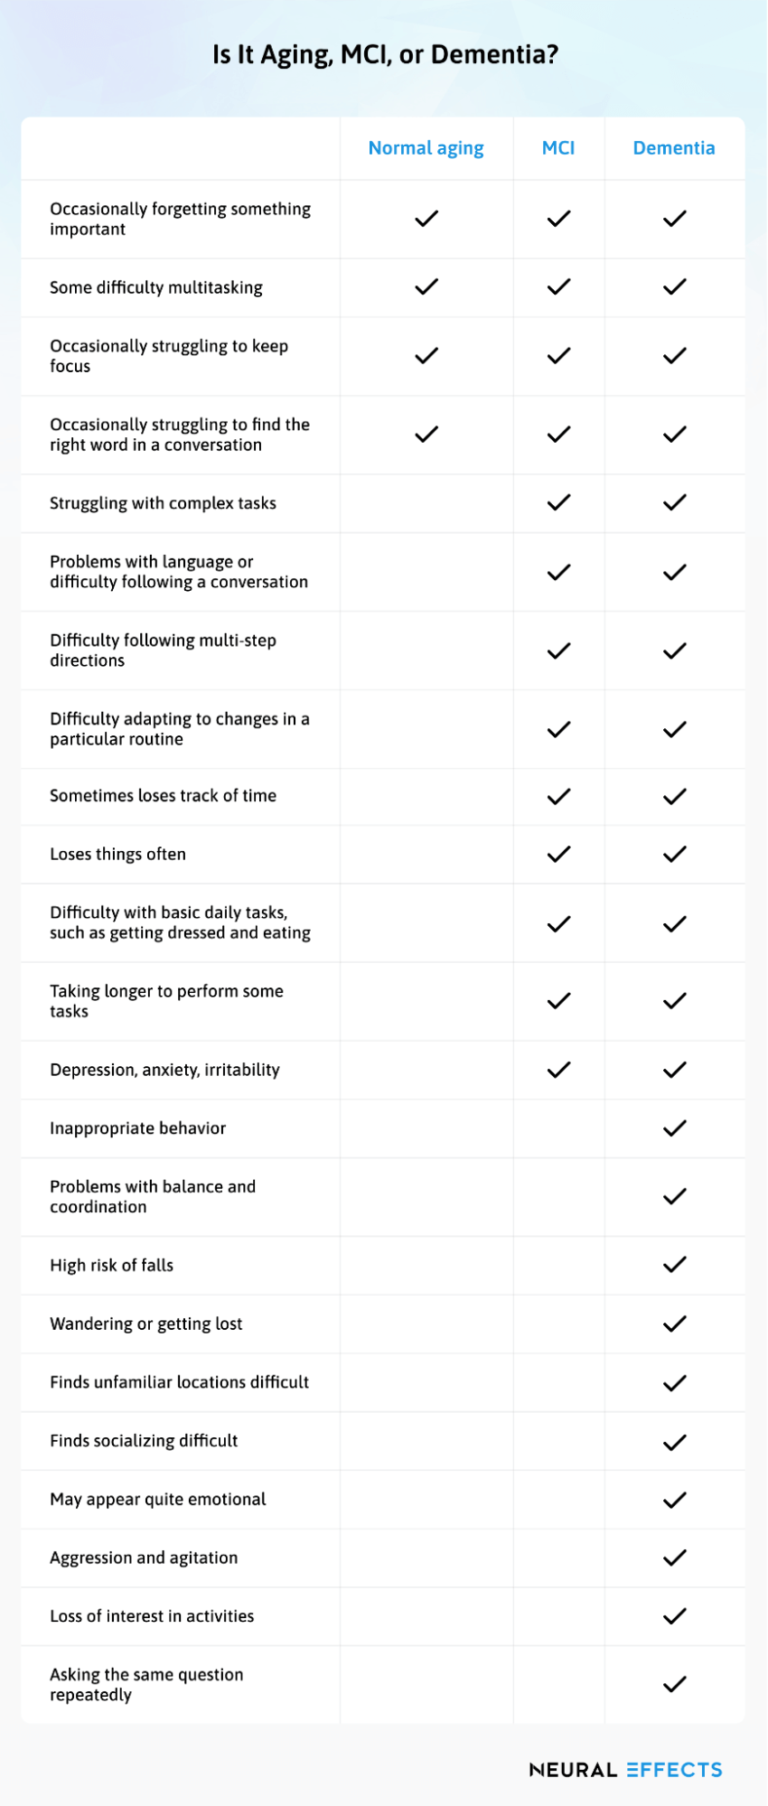
Task: Click Dementia checkmark for Wandering or getting lost
Action: click(675, 1323)
